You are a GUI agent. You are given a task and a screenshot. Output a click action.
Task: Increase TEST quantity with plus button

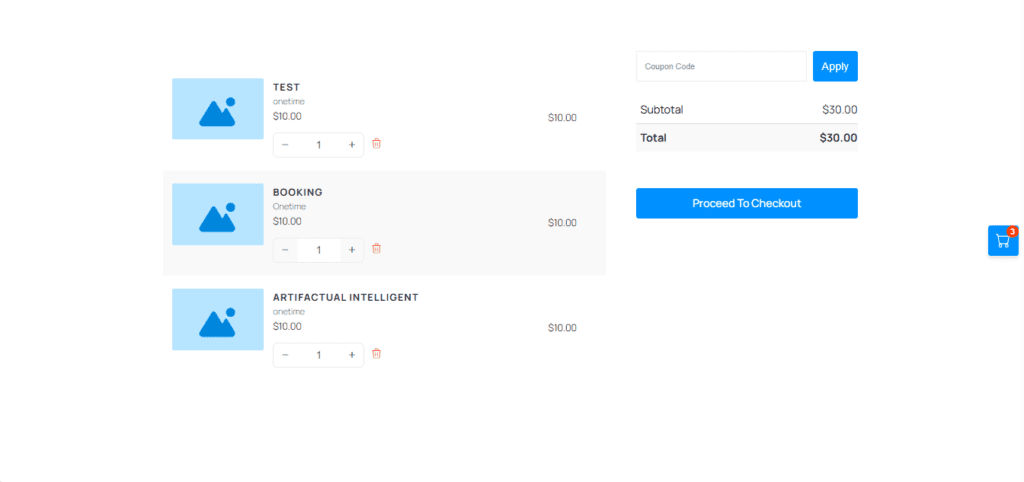352,145
